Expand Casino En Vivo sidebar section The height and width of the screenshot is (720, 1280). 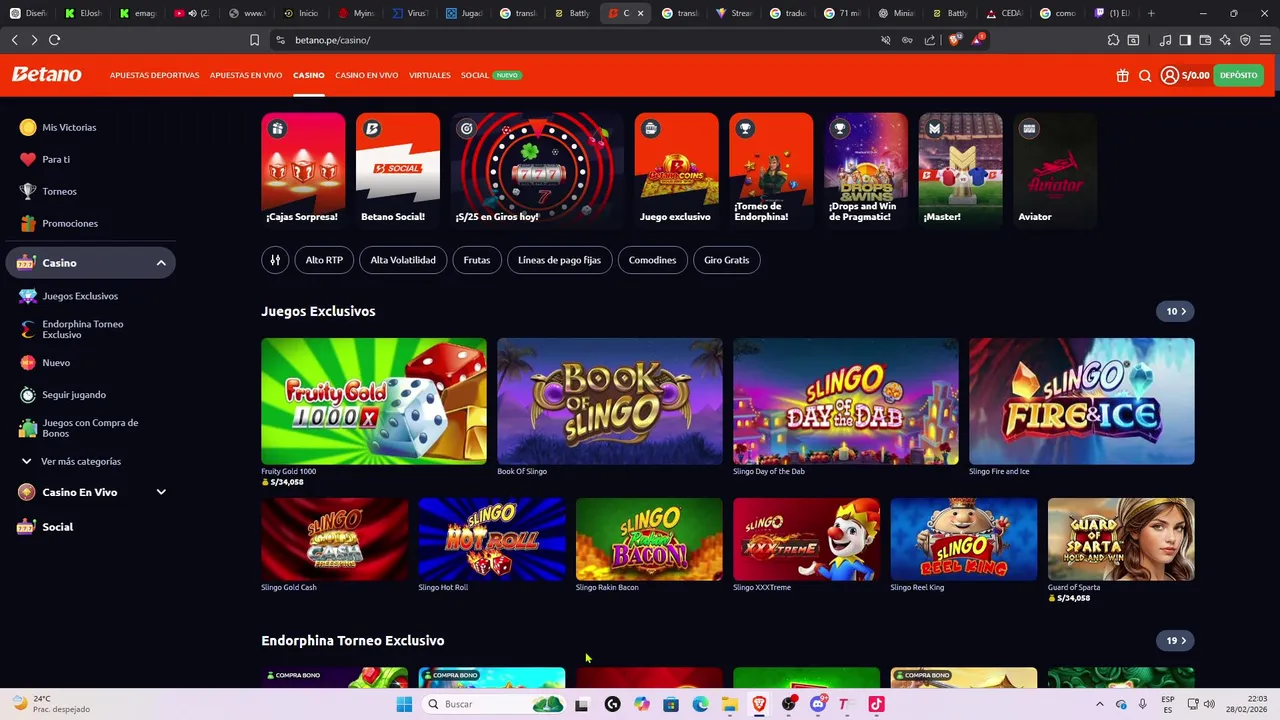[161, 492]
